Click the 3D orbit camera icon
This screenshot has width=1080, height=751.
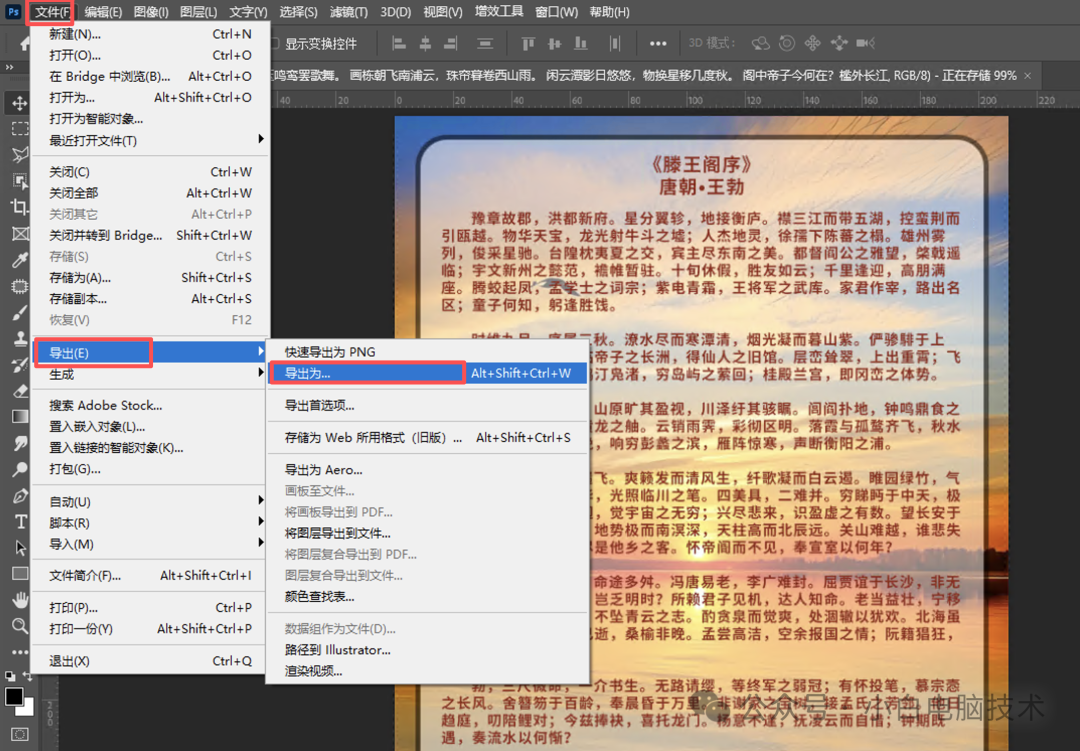pyautogui.click(x=760, y=43)
